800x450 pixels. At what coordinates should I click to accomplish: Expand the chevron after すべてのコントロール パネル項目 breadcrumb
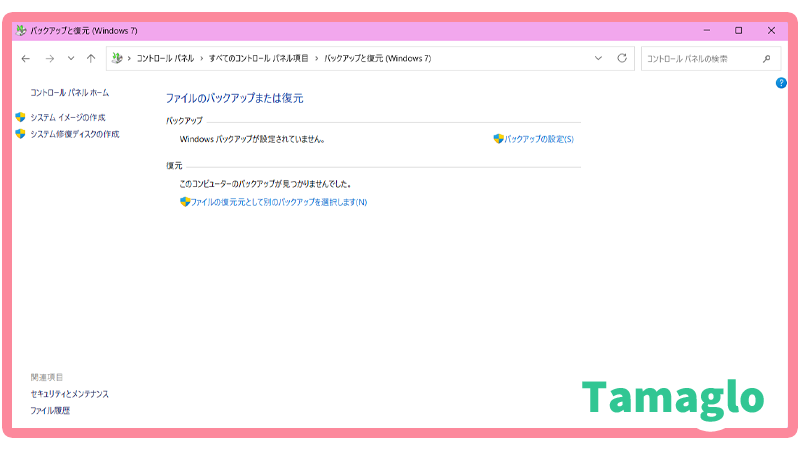[x=317, y=59]
